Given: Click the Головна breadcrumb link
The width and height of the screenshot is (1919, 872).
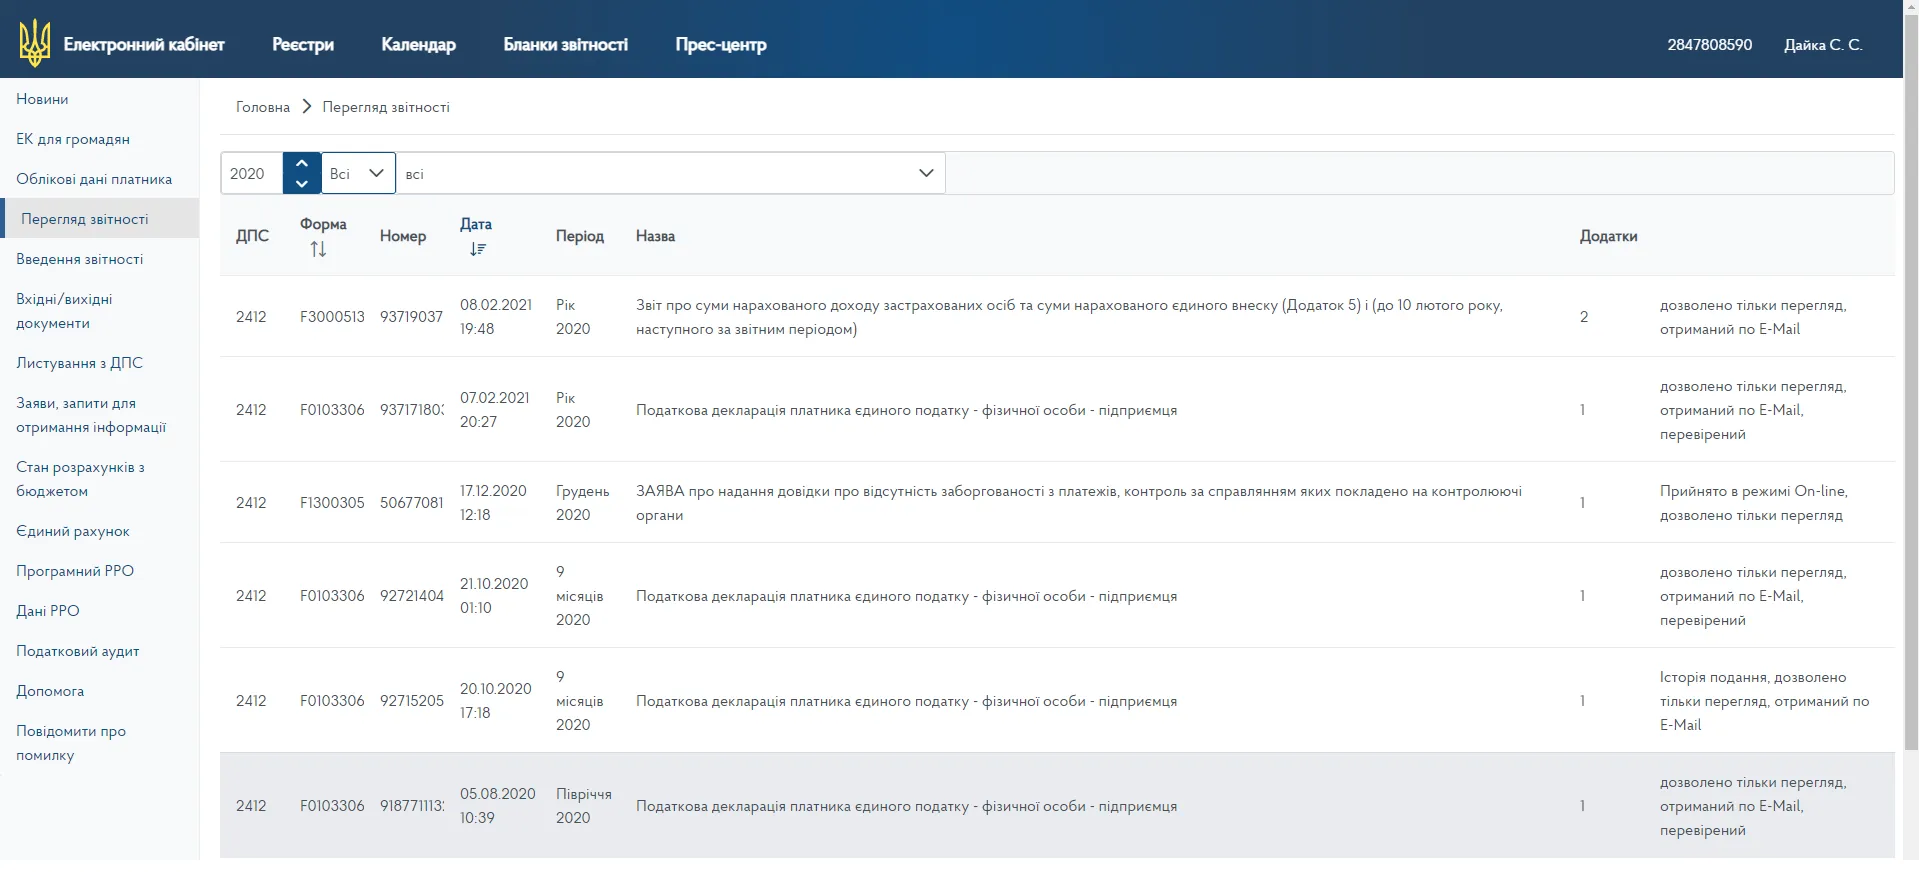Looking at the screenshot, I should pos(263,106).
